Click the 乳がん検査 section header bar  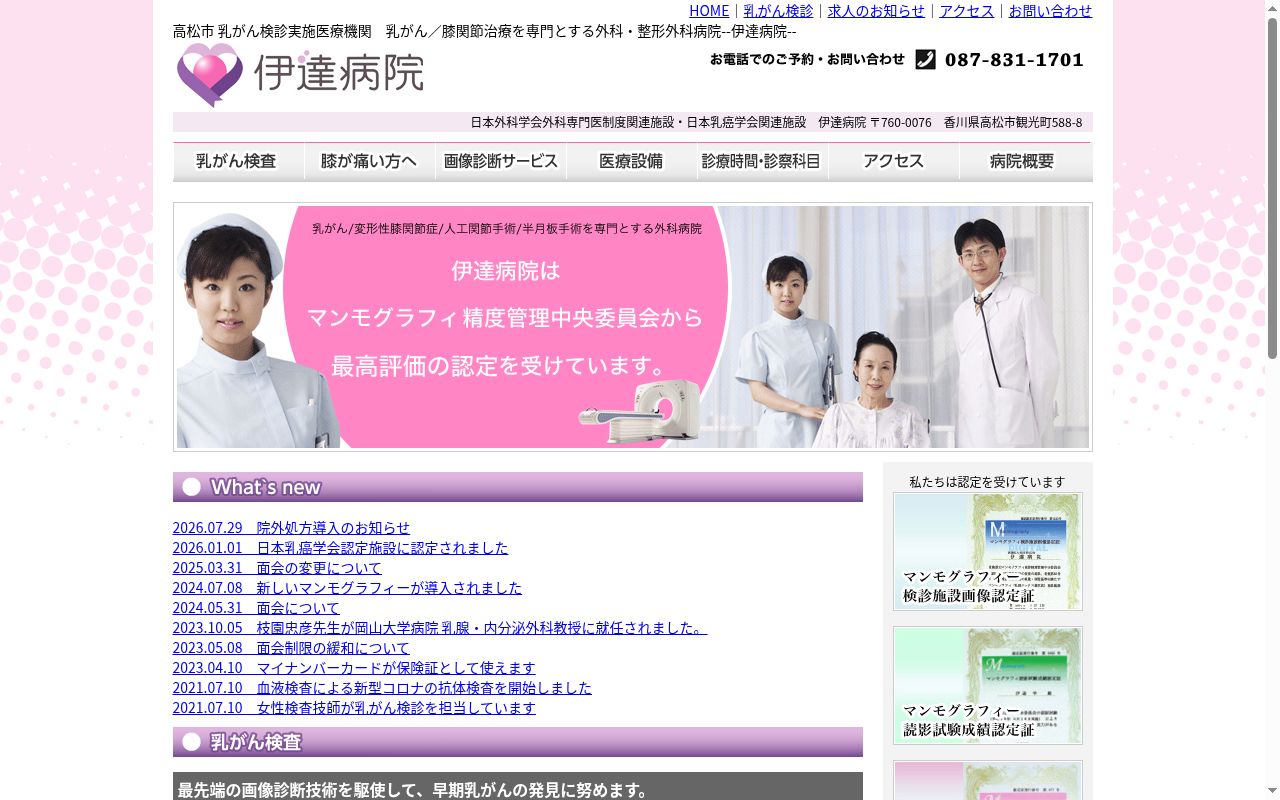point(518,742)
